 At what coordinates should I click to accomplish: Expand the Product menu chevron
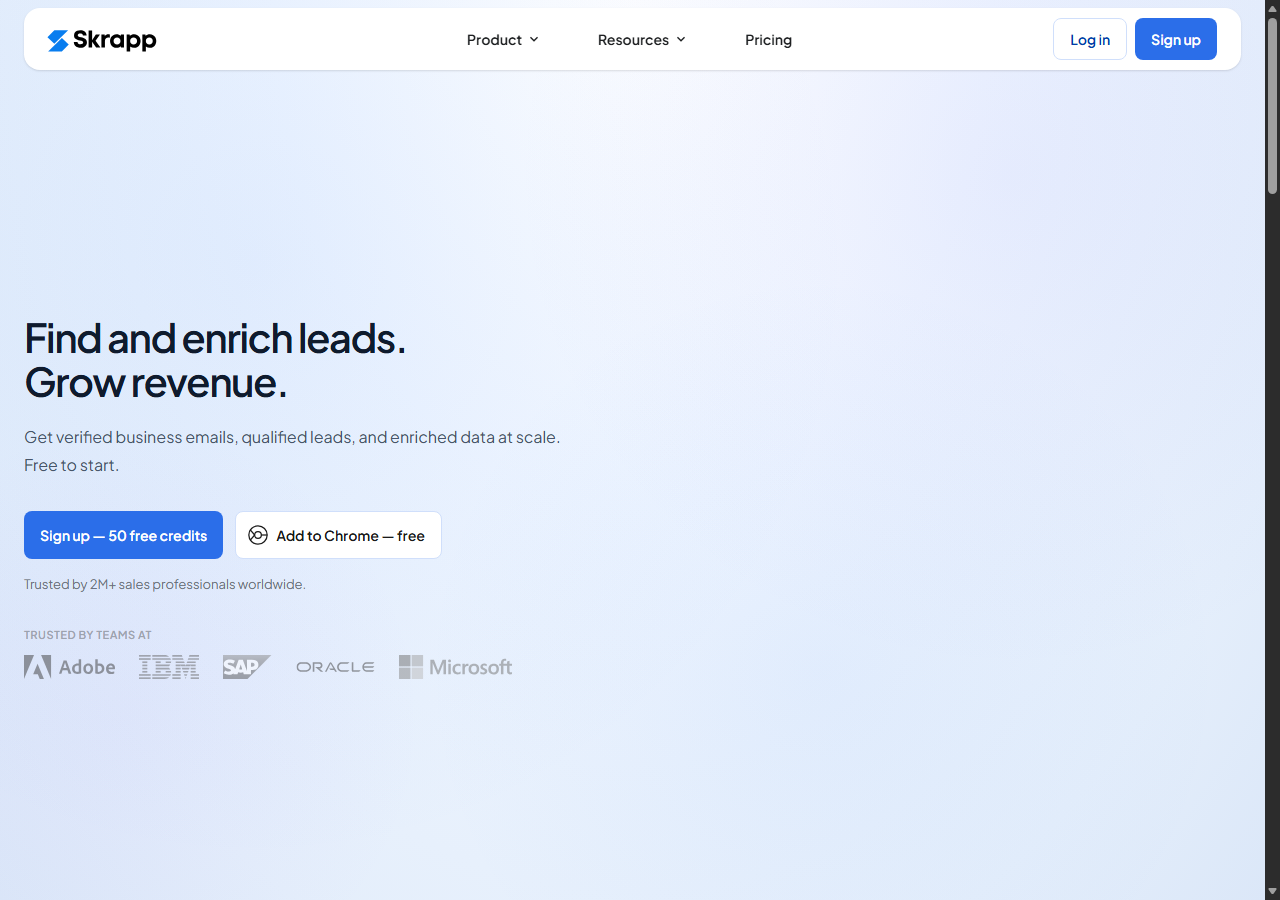pyautogui.click(x=534, y=39)
